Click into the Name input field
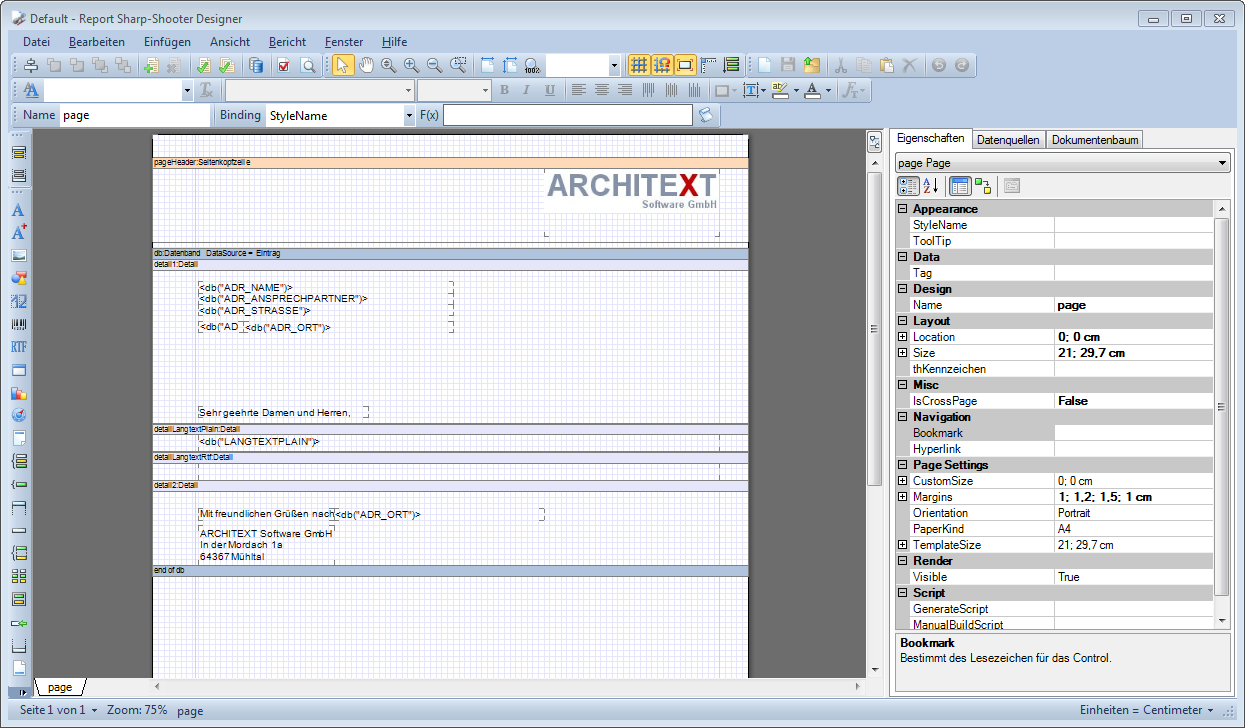This screenshot has width=1245, height=728. (x=134, y=115)
